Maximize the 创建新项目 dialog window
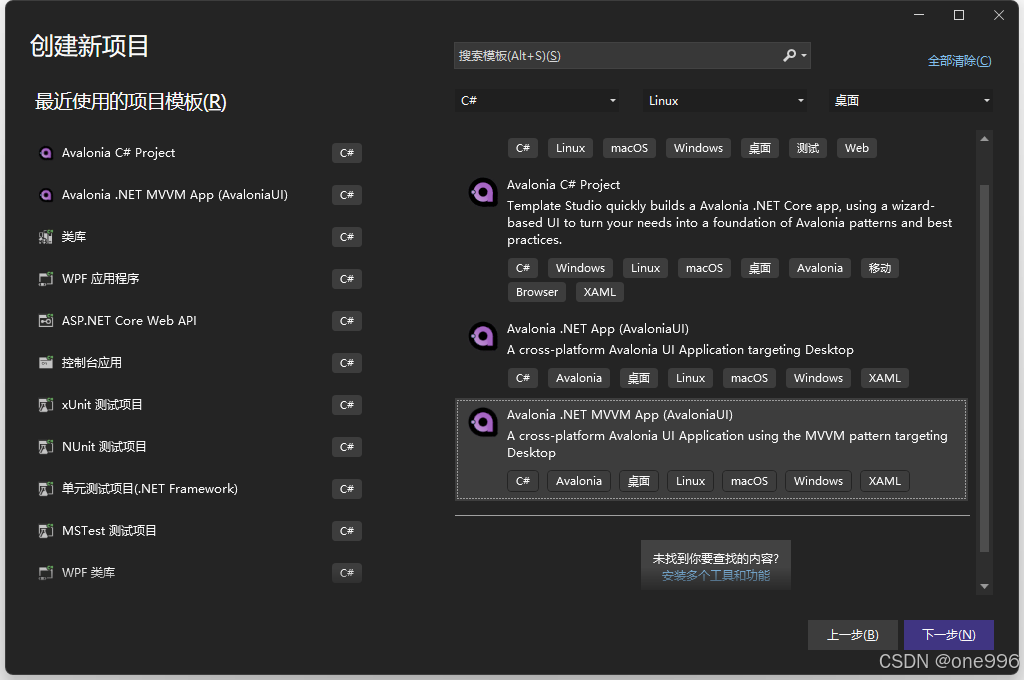 coord(959,15)
